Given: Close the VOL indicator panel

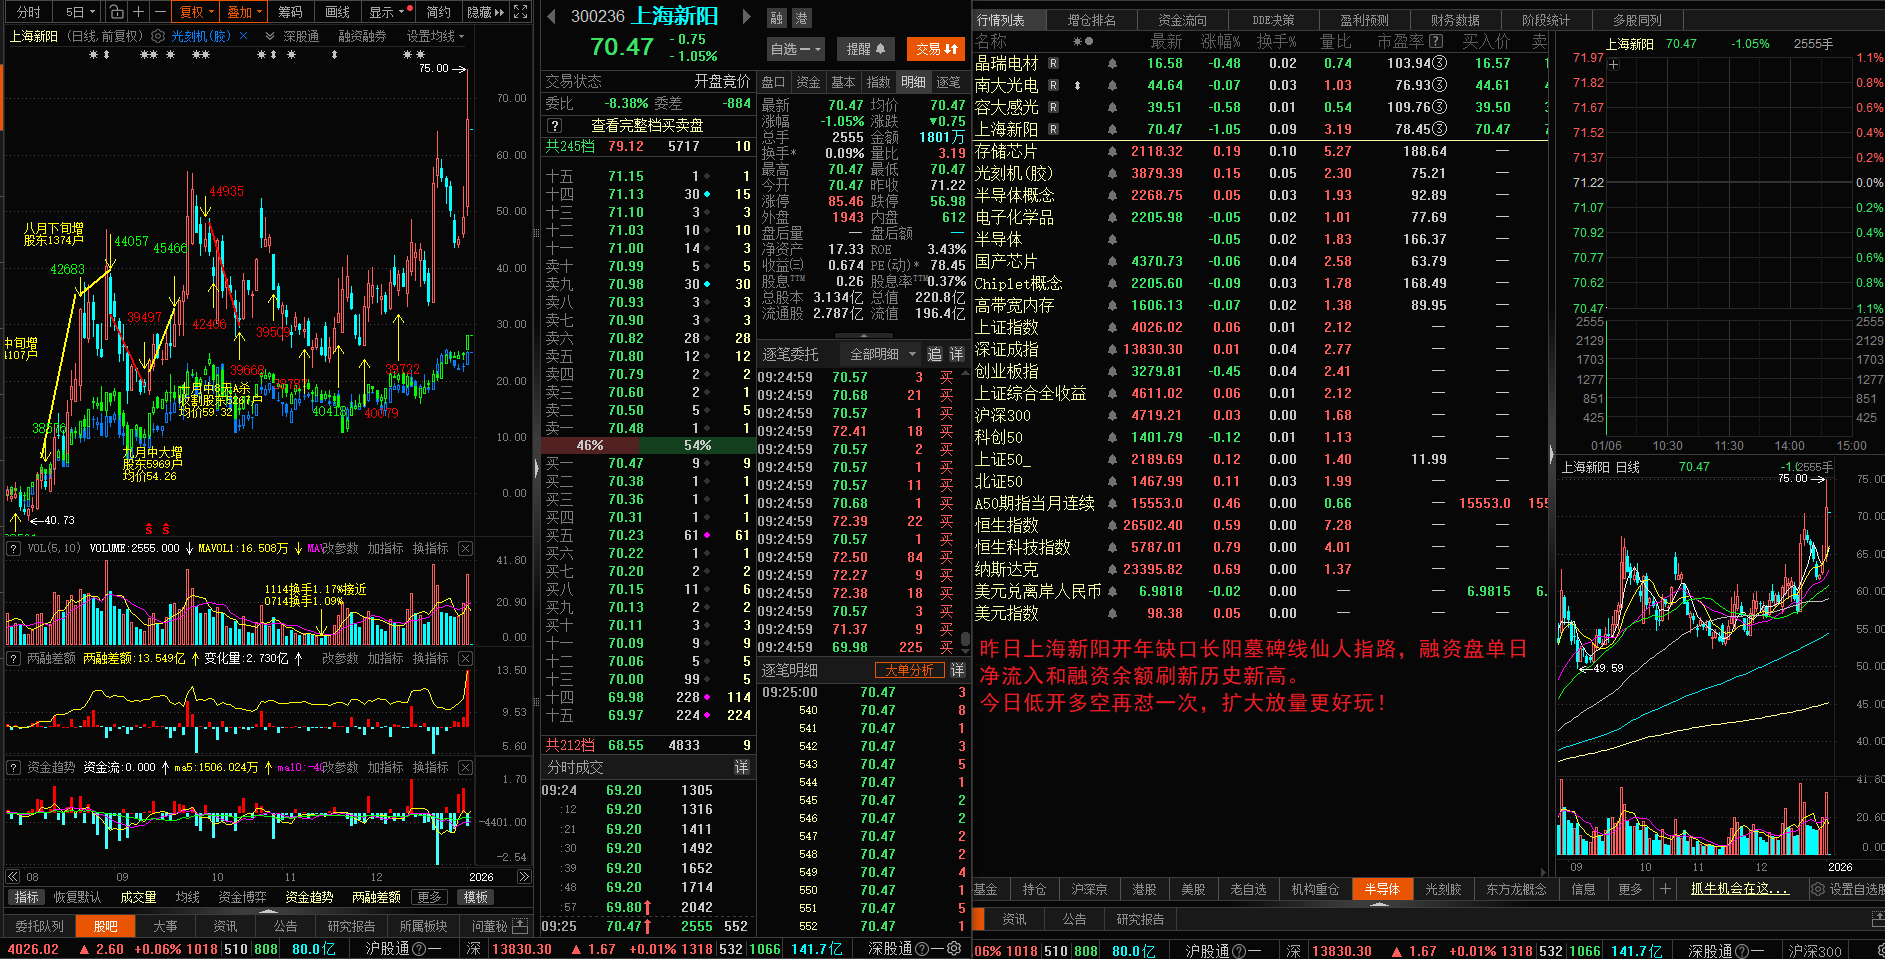Looking at the screenshot, I should pyautogui.click(x=465, y=548).
